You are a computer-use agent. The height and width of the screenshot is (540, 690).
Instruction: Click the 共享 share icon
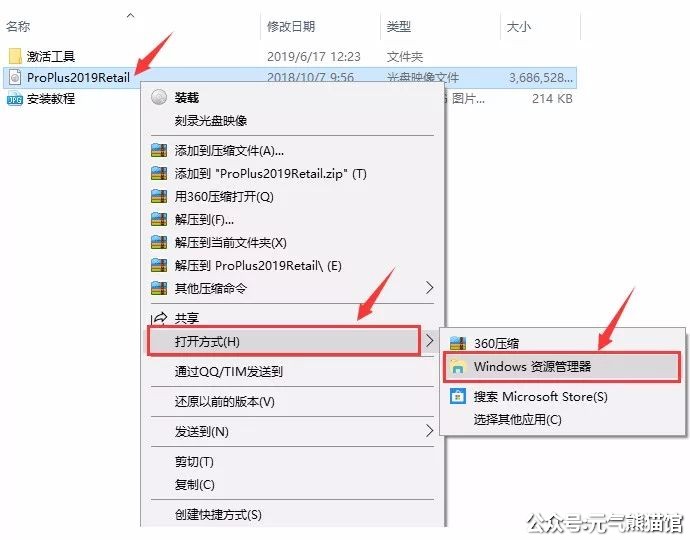pos(158,318)
